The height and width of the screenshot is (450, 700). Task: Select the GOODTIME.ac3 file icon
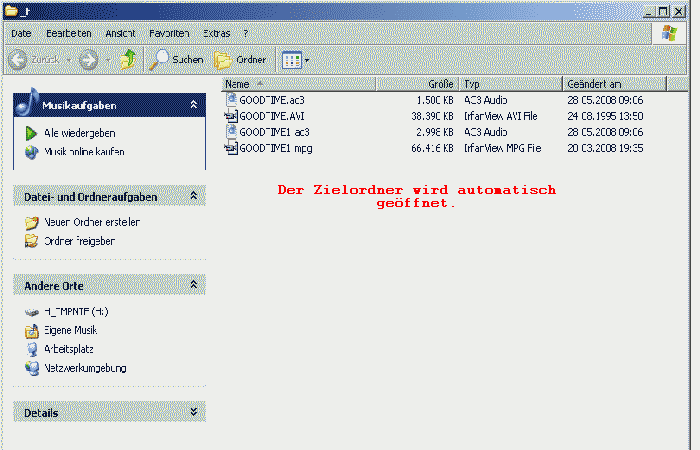231,100
